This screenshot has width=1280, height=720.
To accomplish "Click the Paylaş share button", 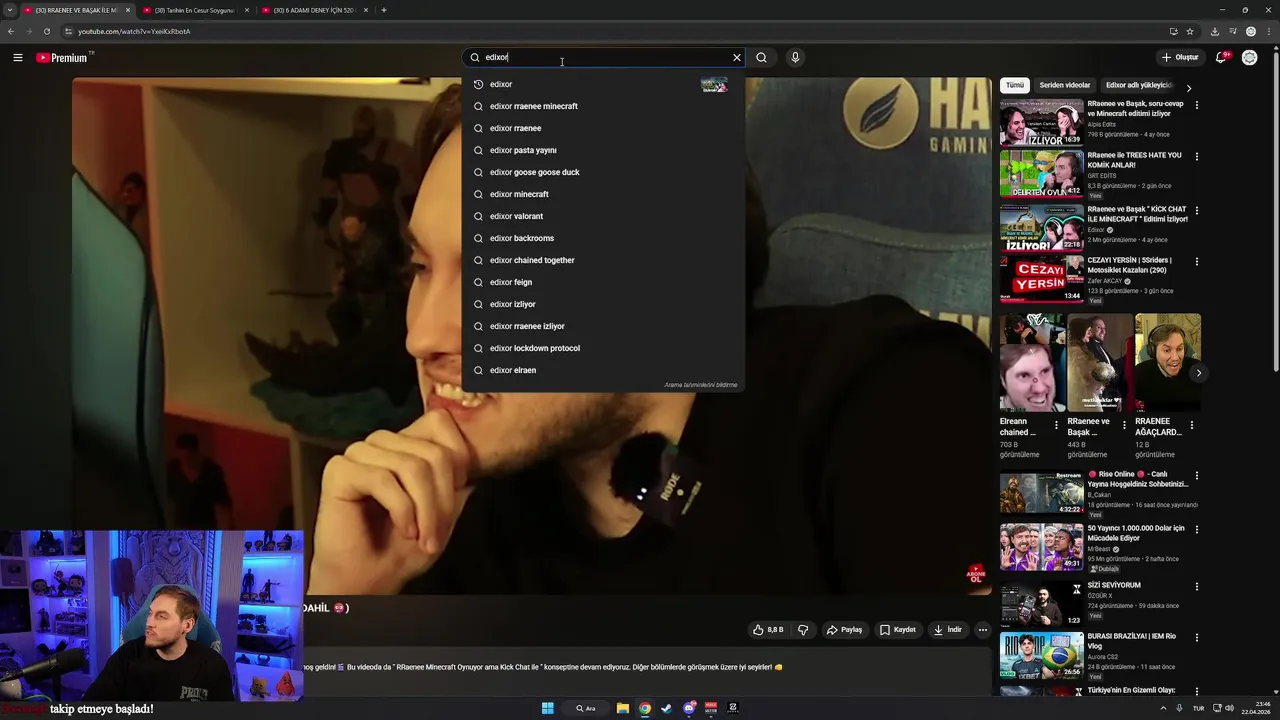I will [x=844, y=630].
